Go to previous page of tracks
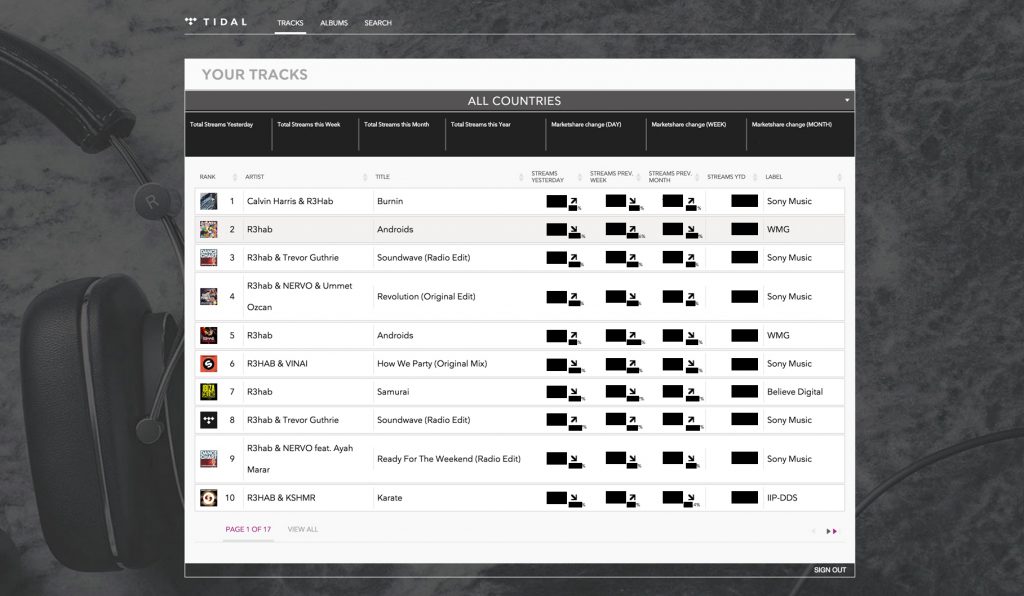This screenshot has width=1024, height=596. coord(814,531)
